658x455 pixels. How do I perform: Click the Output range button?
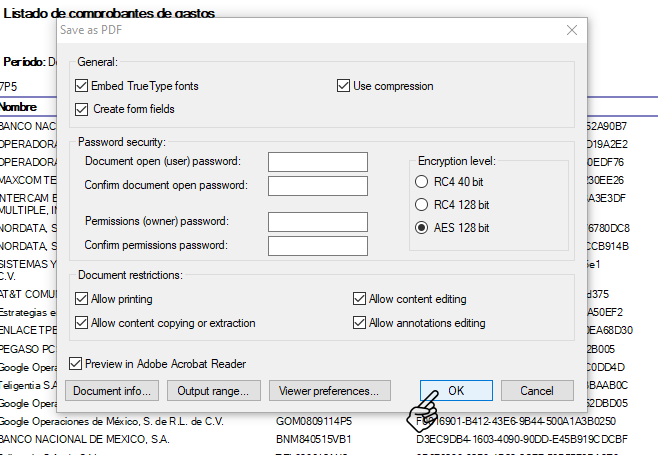pos(216,391)
